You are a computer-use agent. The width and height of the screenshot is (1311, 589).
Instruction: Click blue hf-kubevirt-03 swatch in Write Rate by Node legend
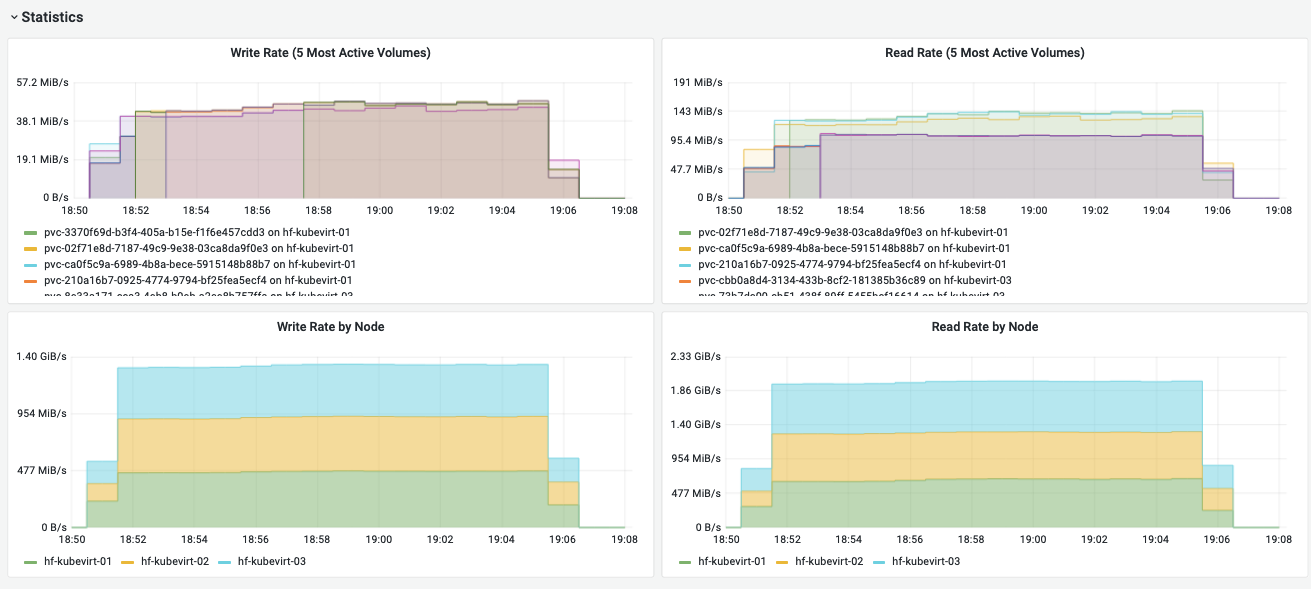point(227,562)
